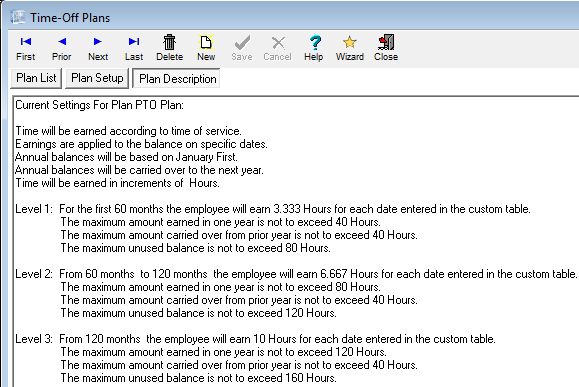Create a New time-off plan

[206, 48]
